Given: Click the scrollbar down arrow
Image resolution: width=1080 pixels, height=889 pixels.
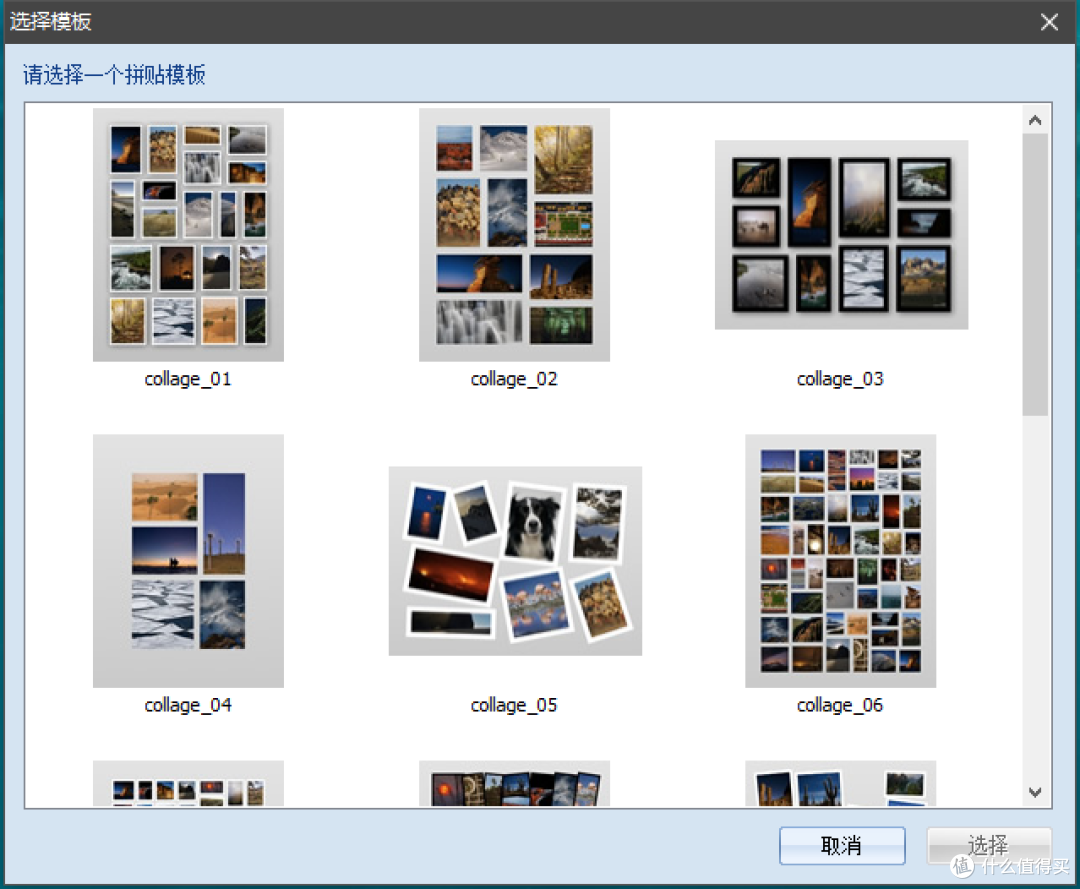Looking at the screenshot, I should [x=1035, y=792].
